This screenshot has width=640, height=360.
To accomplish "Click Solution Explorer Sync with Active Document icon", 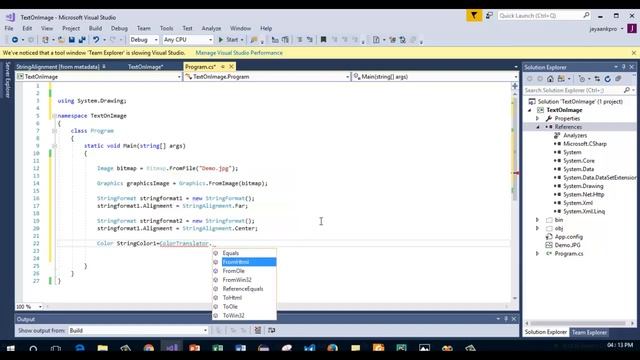I will tap(597, 79).
